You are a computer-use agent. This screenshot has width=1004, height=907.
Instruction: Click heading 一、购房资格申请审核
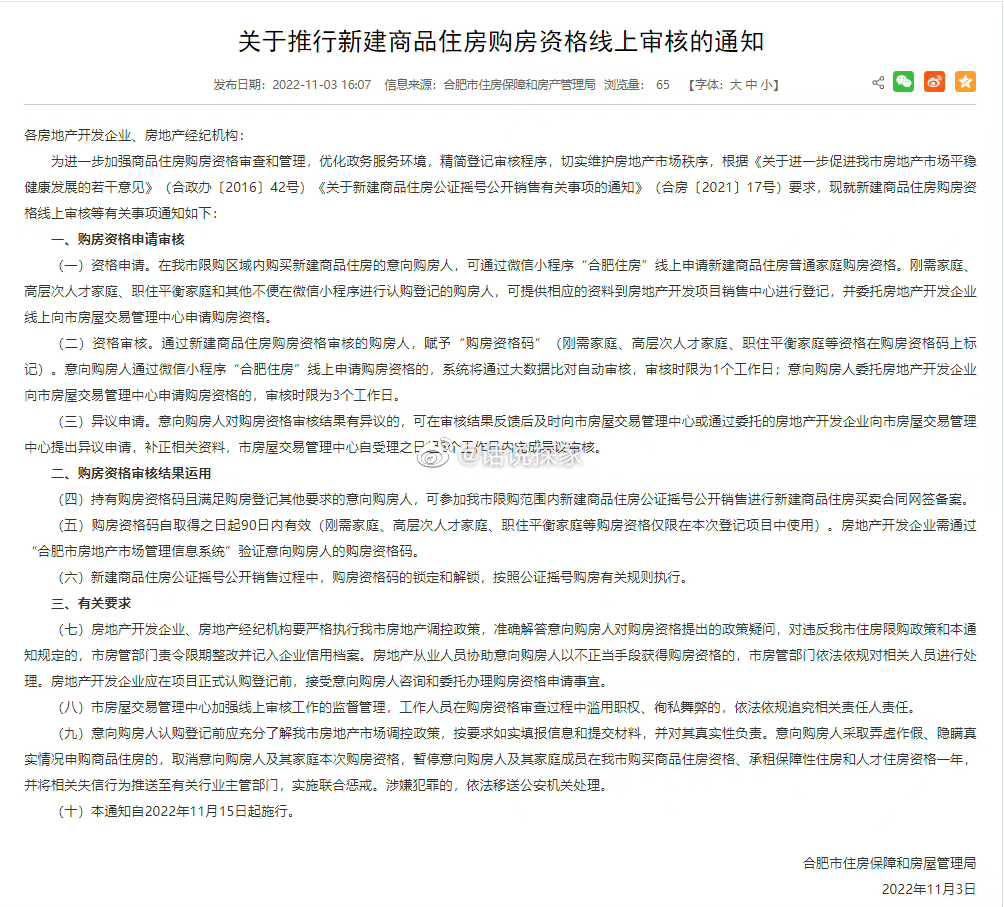pyautogui.click(x=118, y=239)
